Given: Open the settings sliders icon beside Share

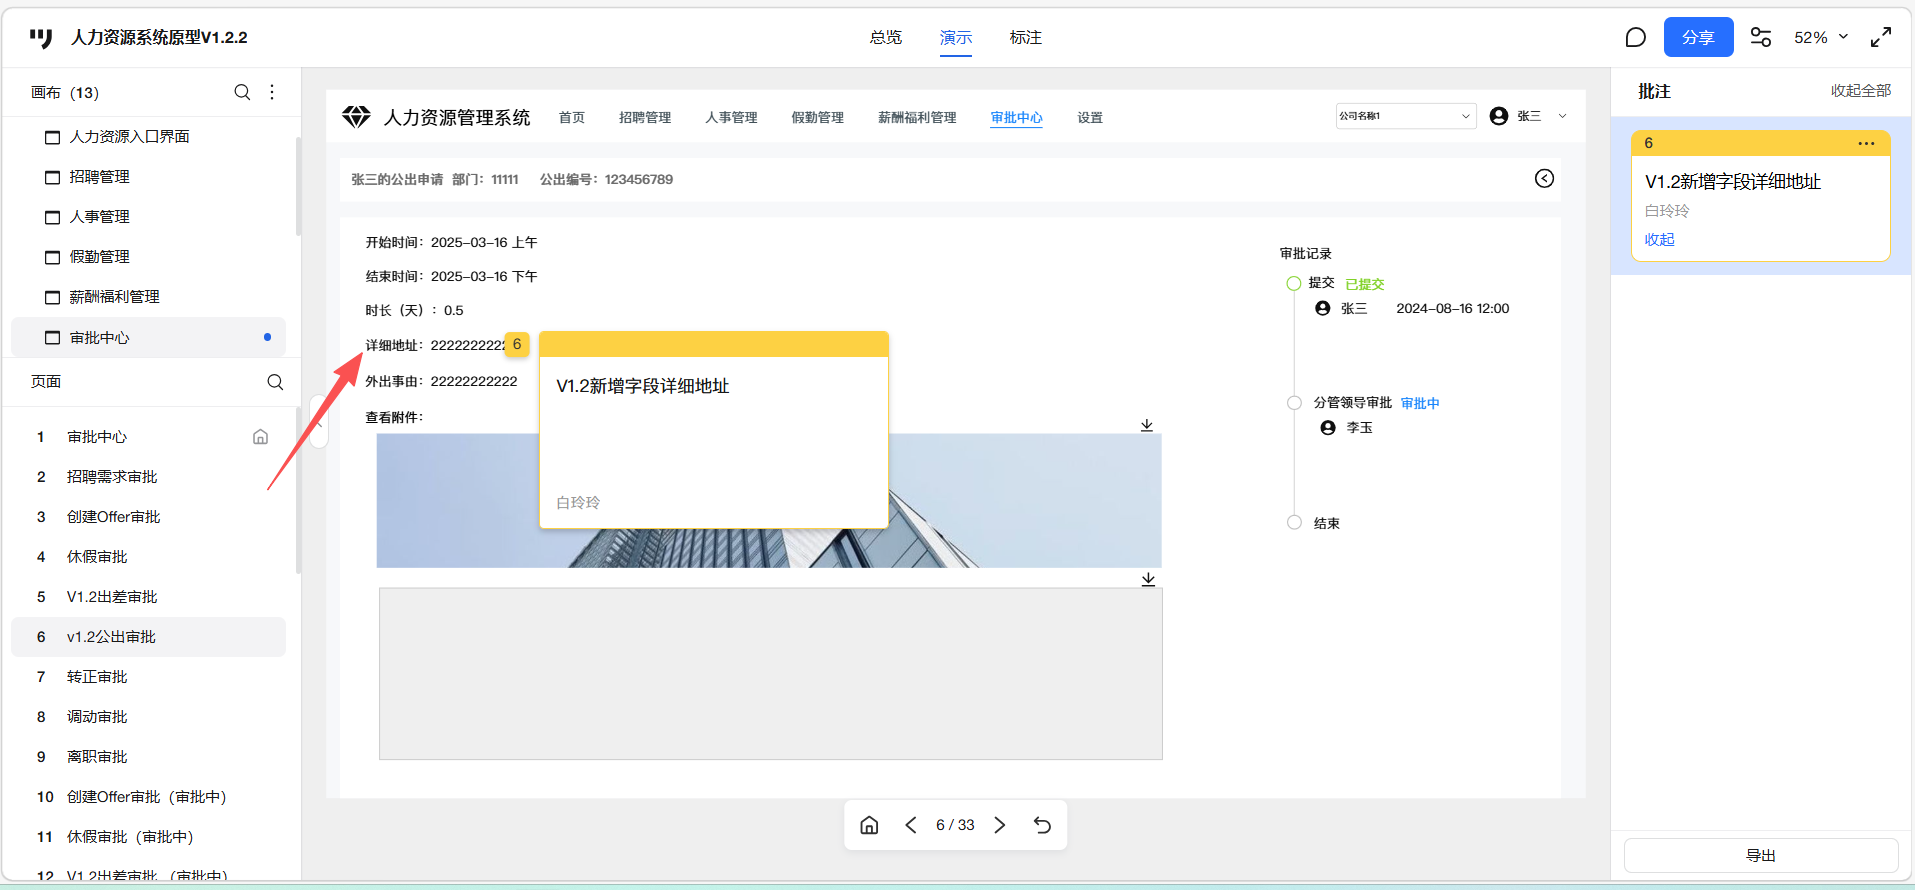Looking at the screenshot, I should click(1760, 38).
